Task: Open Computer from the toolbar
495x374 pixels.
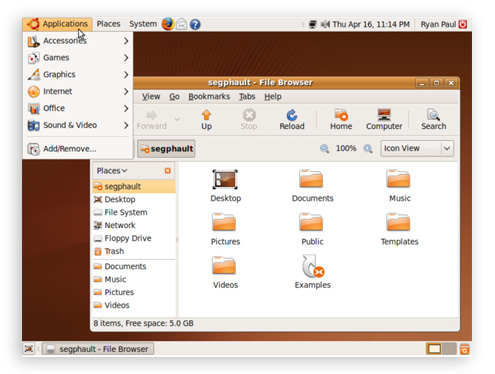Action: click(384, 120)
